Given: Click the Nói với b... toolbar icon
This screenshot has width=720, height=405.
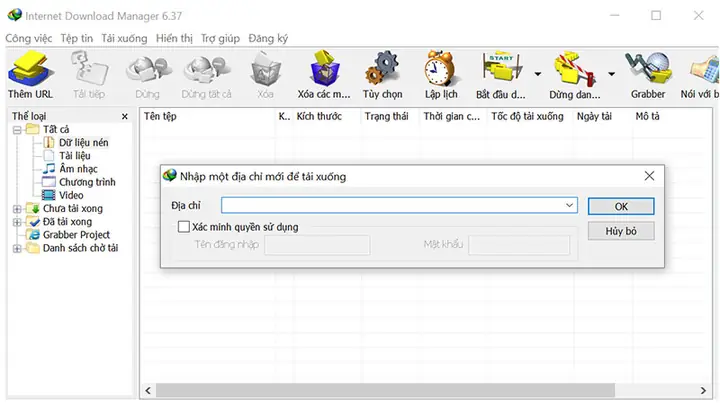Looking at the screenshot, I should tap(704, 70).
